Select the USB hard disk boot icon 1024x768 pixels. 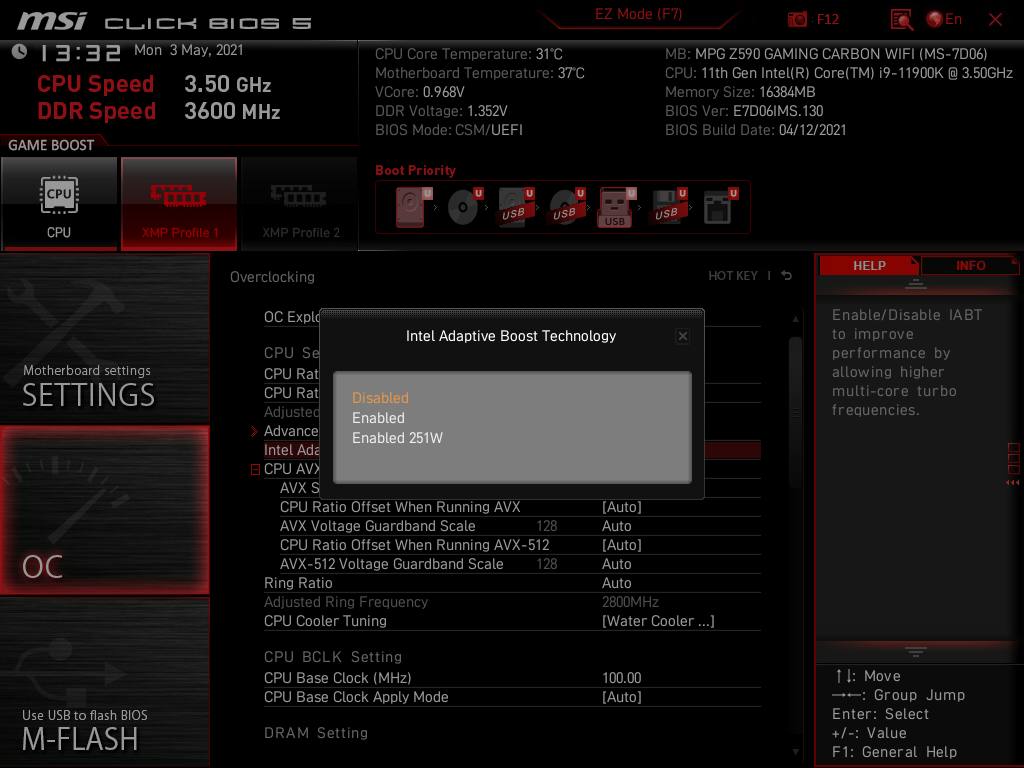[516, 207]
